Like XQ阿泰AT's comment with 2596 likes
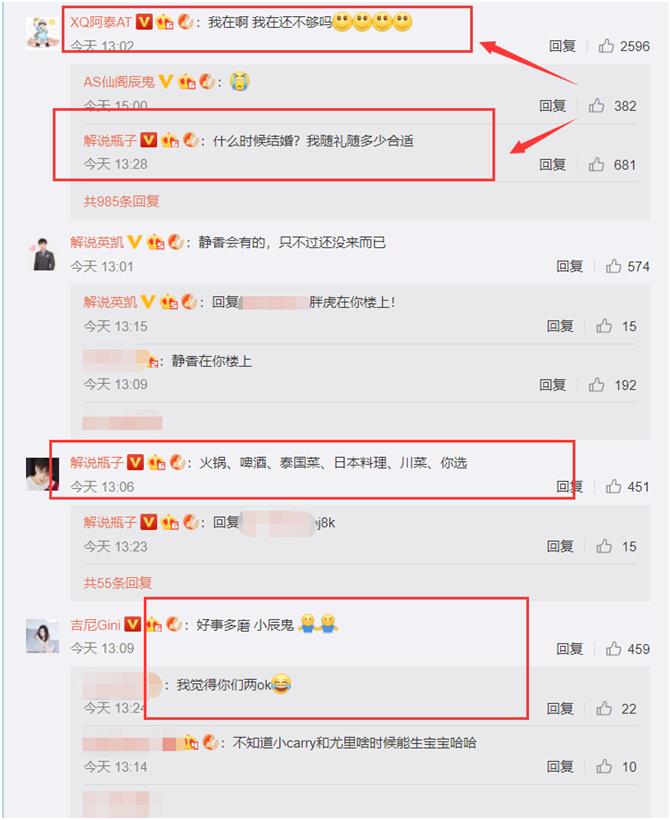 tap(607, 46)
